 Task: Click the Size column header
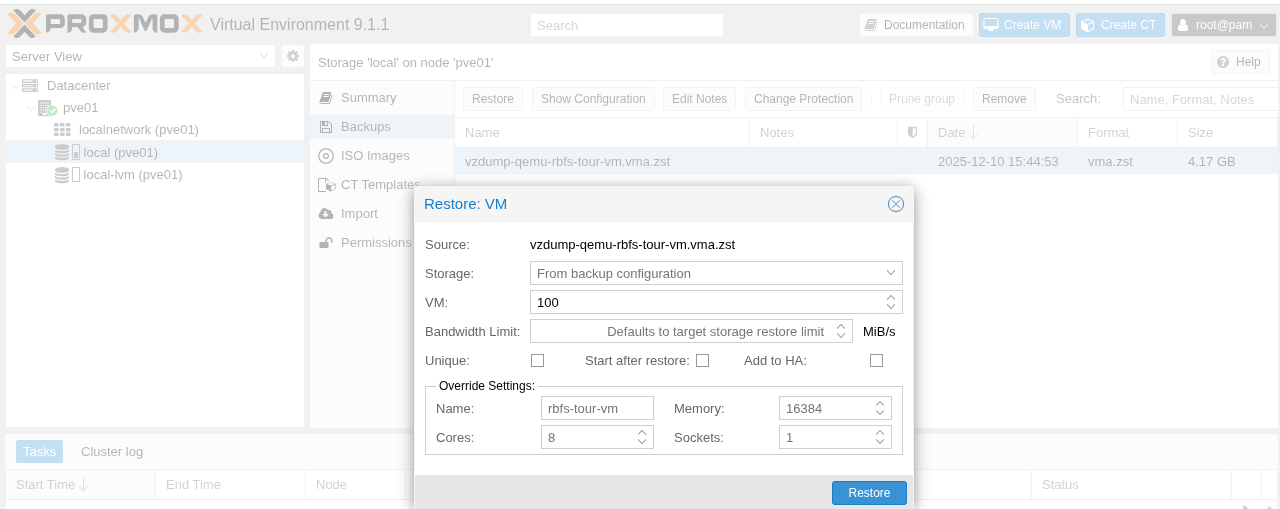coord(1227,132)
